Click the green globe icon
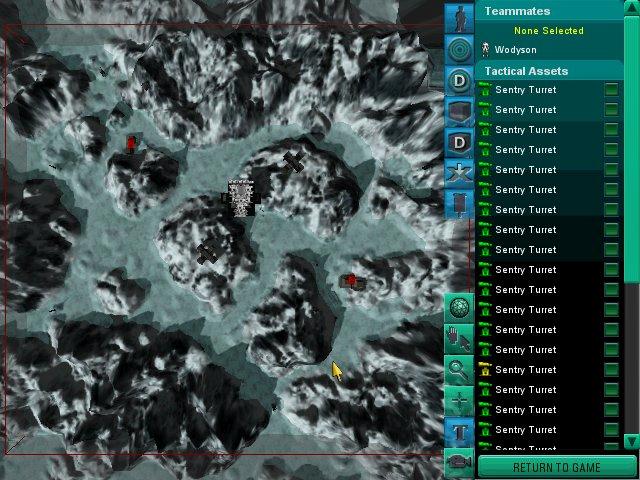 pos(459,308)
